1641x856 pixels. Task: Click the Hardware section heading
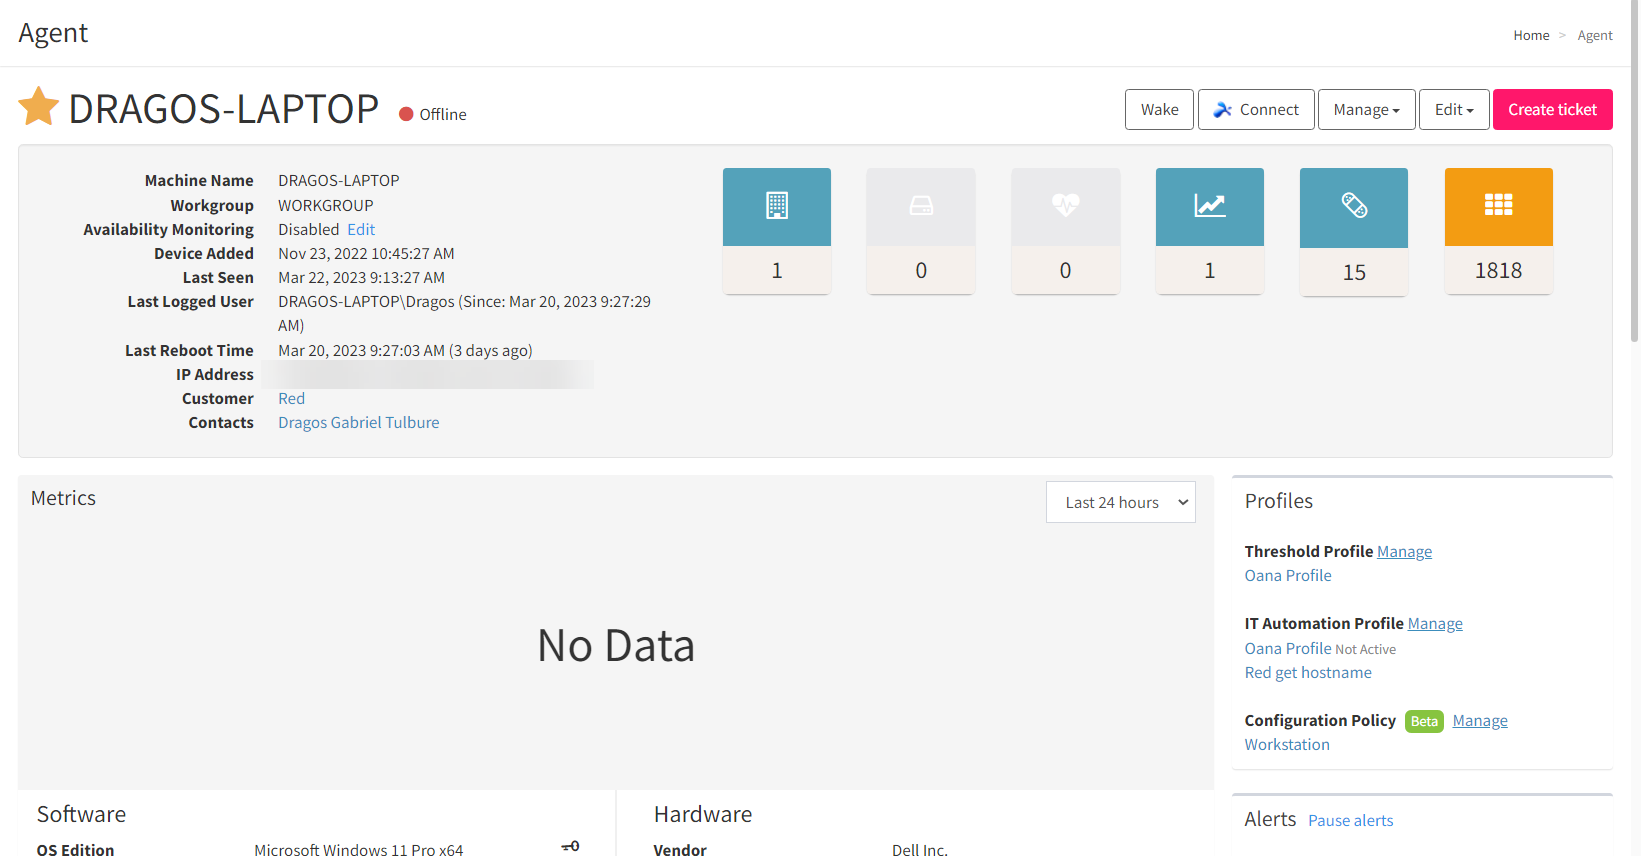(703, 814)
